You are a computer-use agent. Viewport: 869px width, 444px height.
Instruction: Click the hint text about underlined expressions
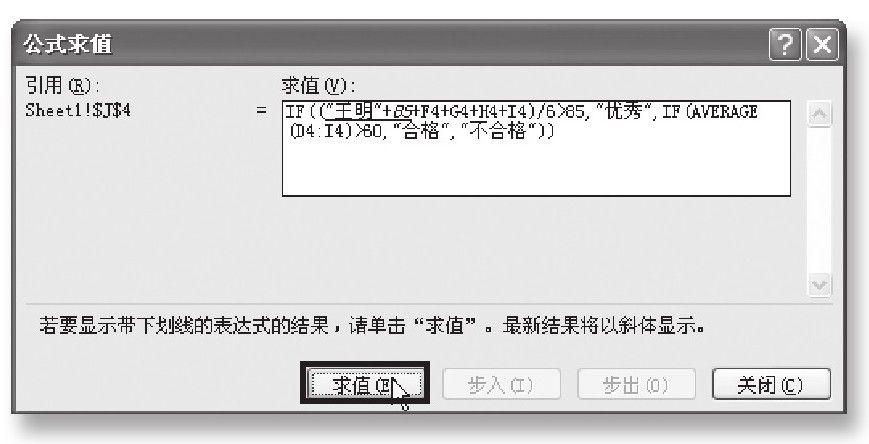point(372,325)
